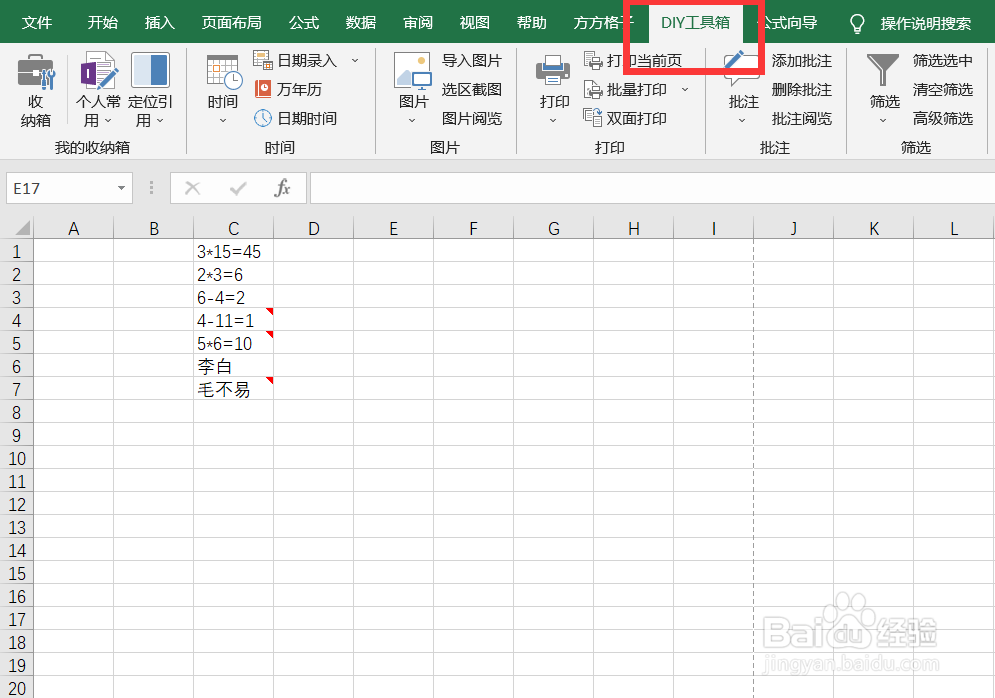
Task: Select cell containing 2*3=6
Action: (x=234, y=274)
